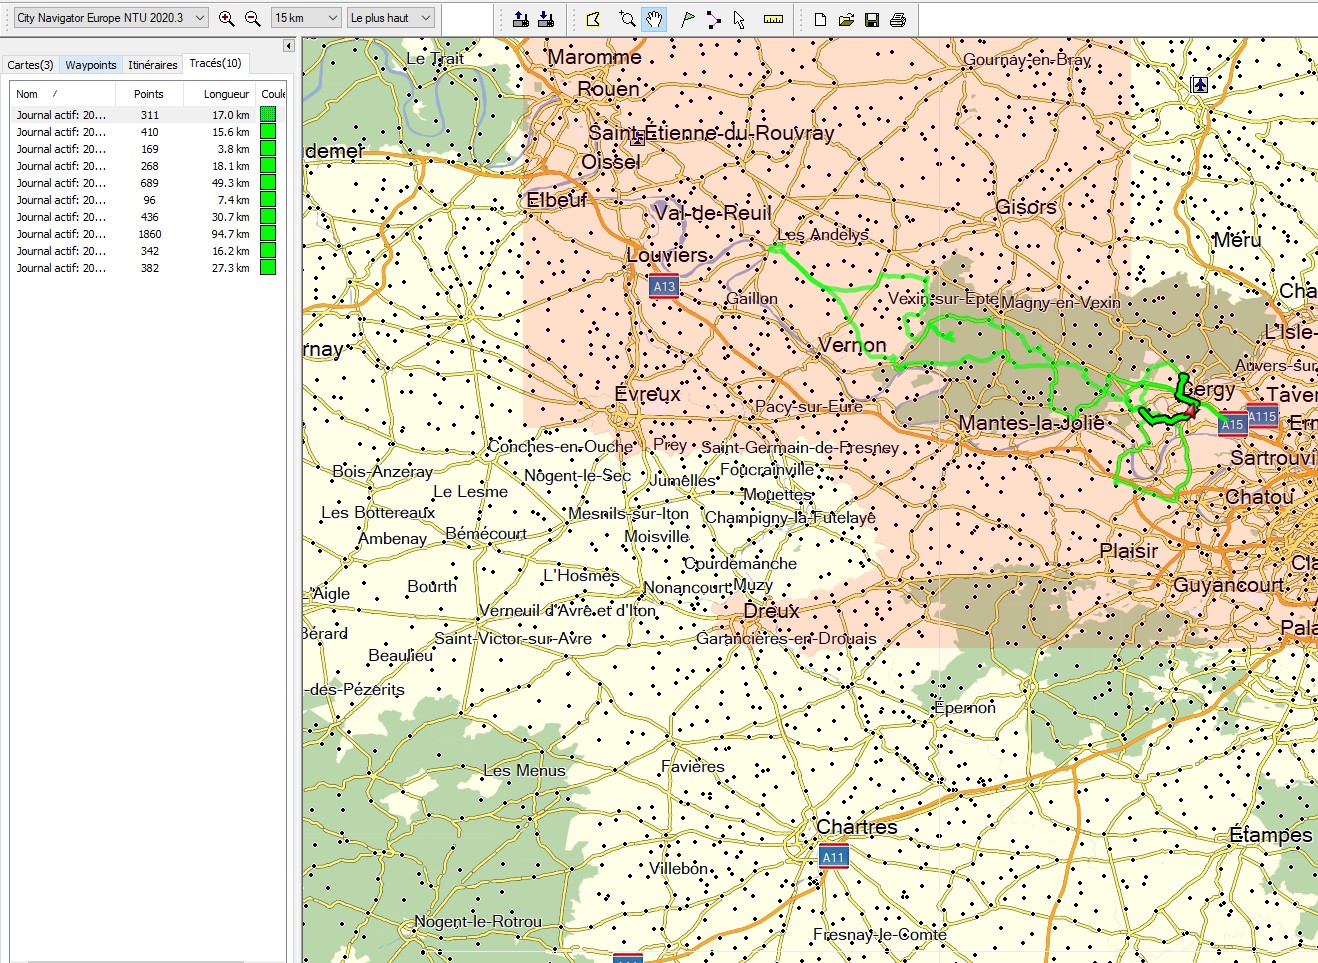1318x963 pixels.
Task: Click the Louviers label on the map
Action: coord(667,255)
